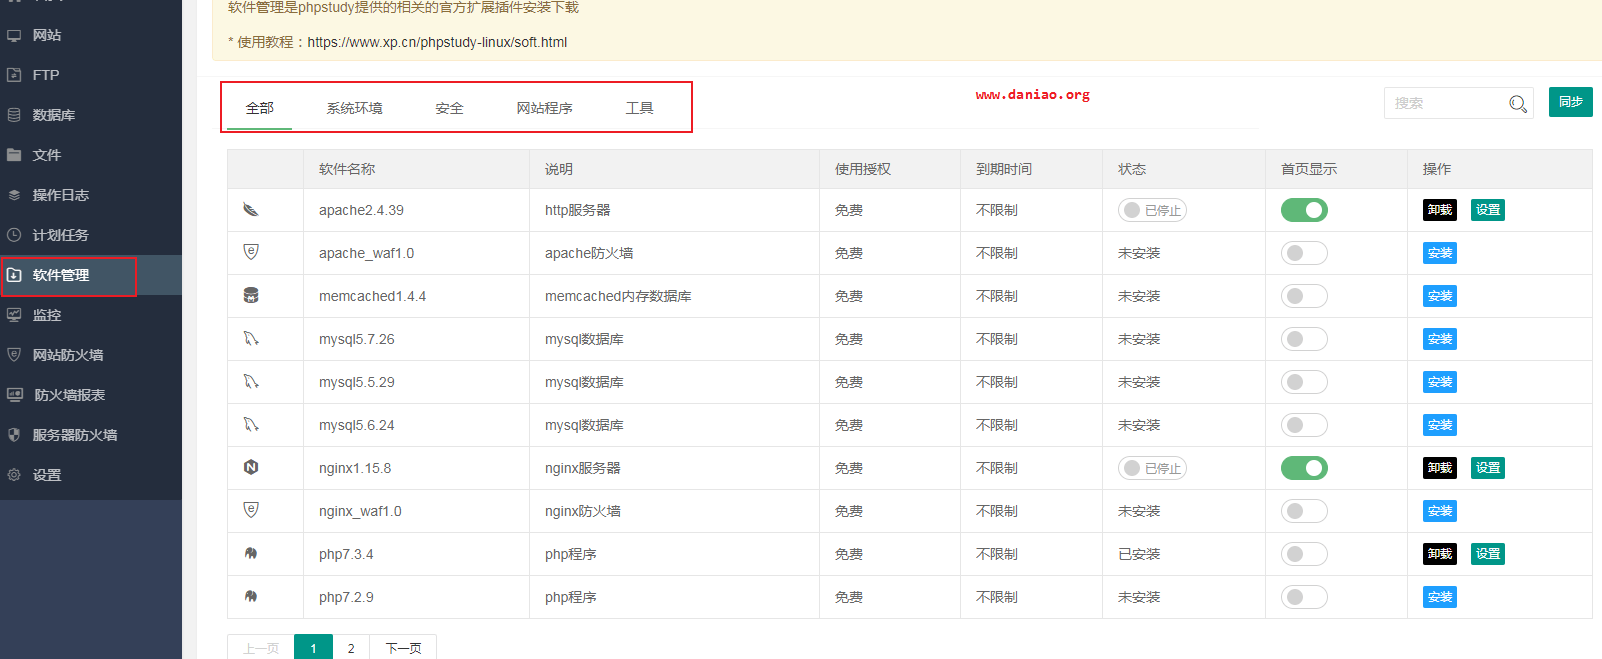Install nginx_waf1.0 with 安装 button
The height and width of the screenshot is (659, 1602).
tap(1440, 511)
